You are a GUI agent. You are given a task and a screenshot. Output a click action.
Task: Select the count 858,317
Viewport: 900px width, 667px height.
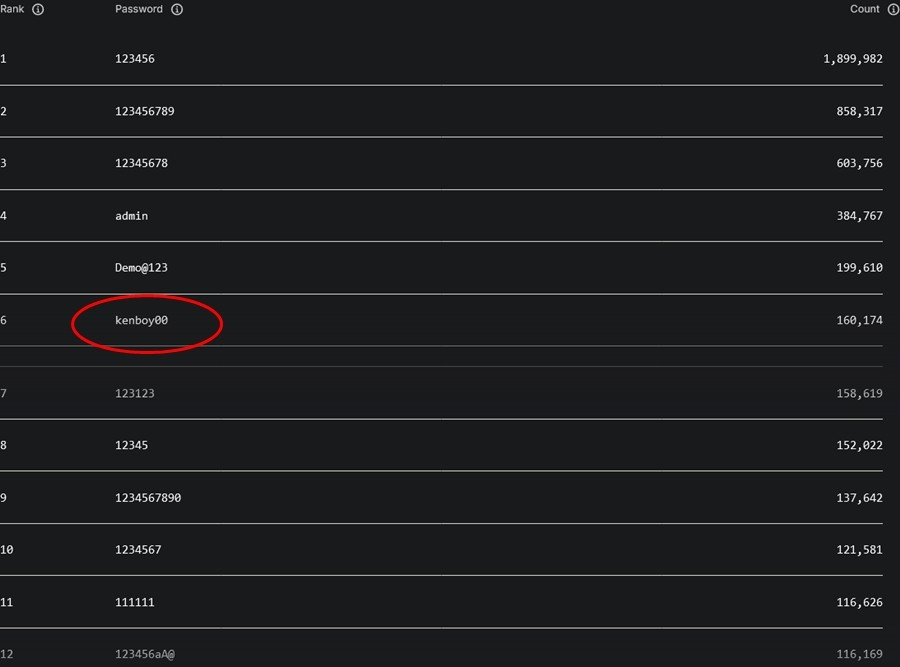pyautogui.click(x=859, y=111)
